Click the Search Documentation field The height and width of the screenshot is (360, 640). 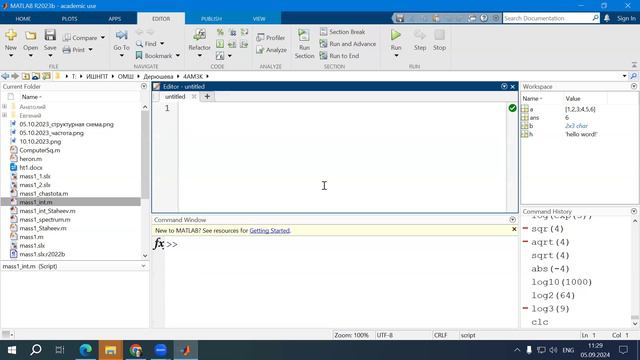click(x=547, y=18)
